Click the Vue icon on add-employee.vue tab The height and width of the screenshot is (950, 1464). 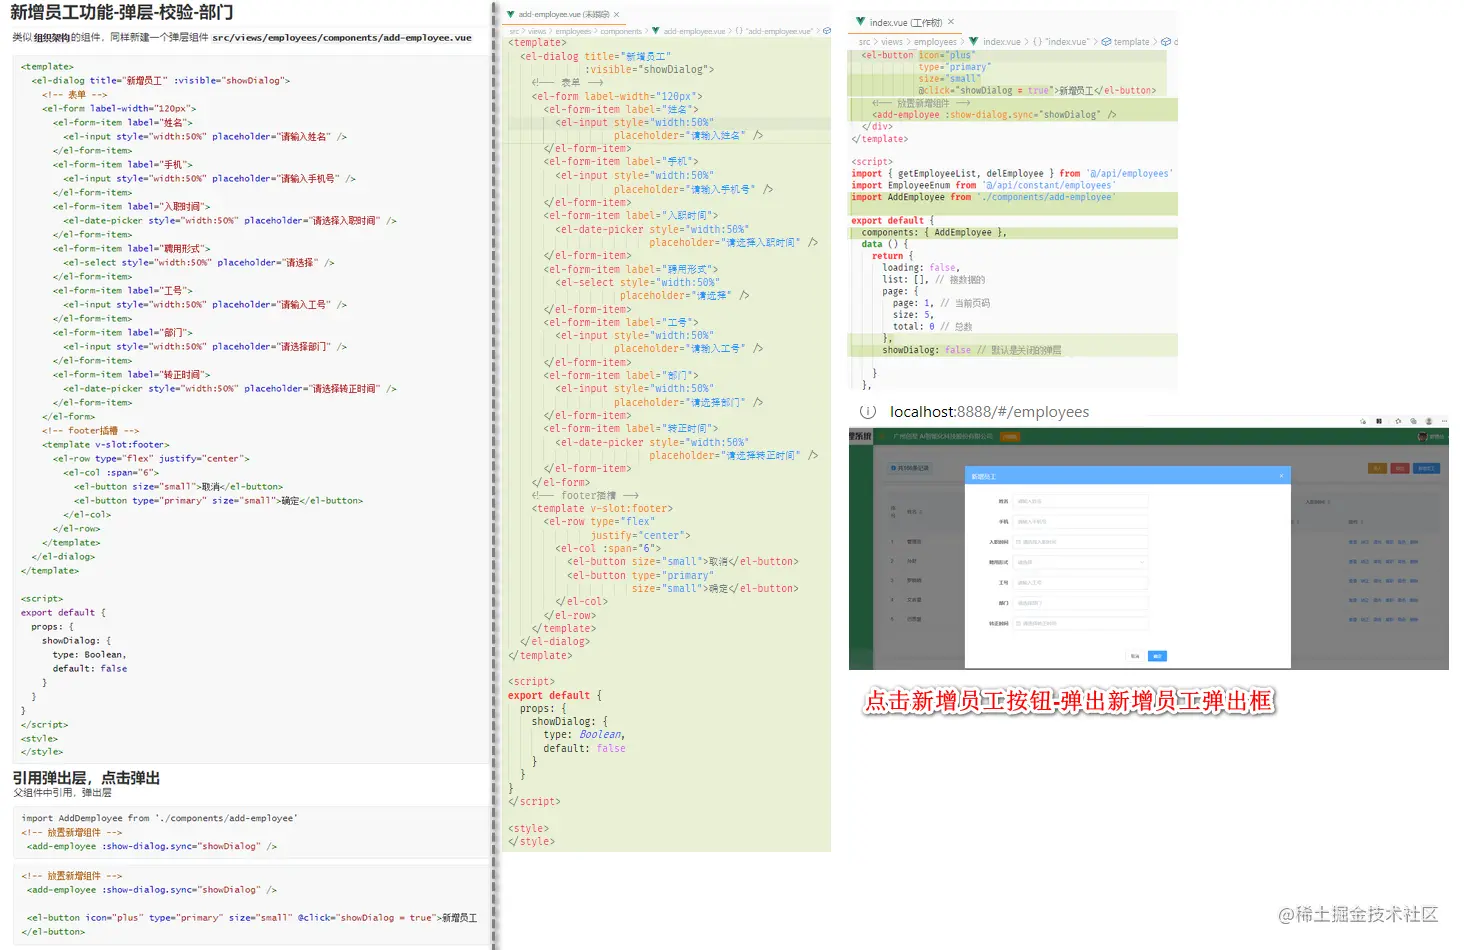pyautogui.click(x=511, y=15)
